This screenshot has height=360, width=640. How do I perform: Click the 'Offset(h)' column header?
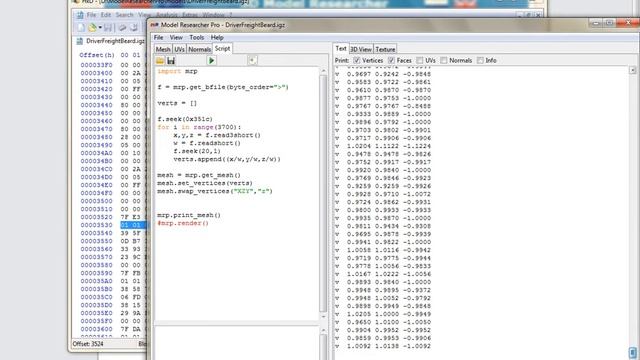(97, 55)
